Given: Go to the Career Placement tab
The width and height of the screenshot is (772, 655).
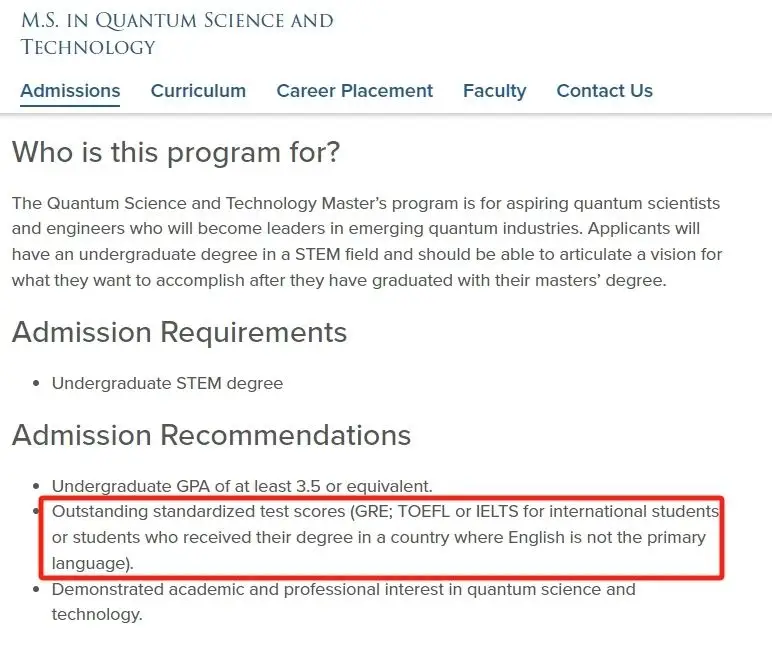Looking at the screenshot, I should click(354, 91).
